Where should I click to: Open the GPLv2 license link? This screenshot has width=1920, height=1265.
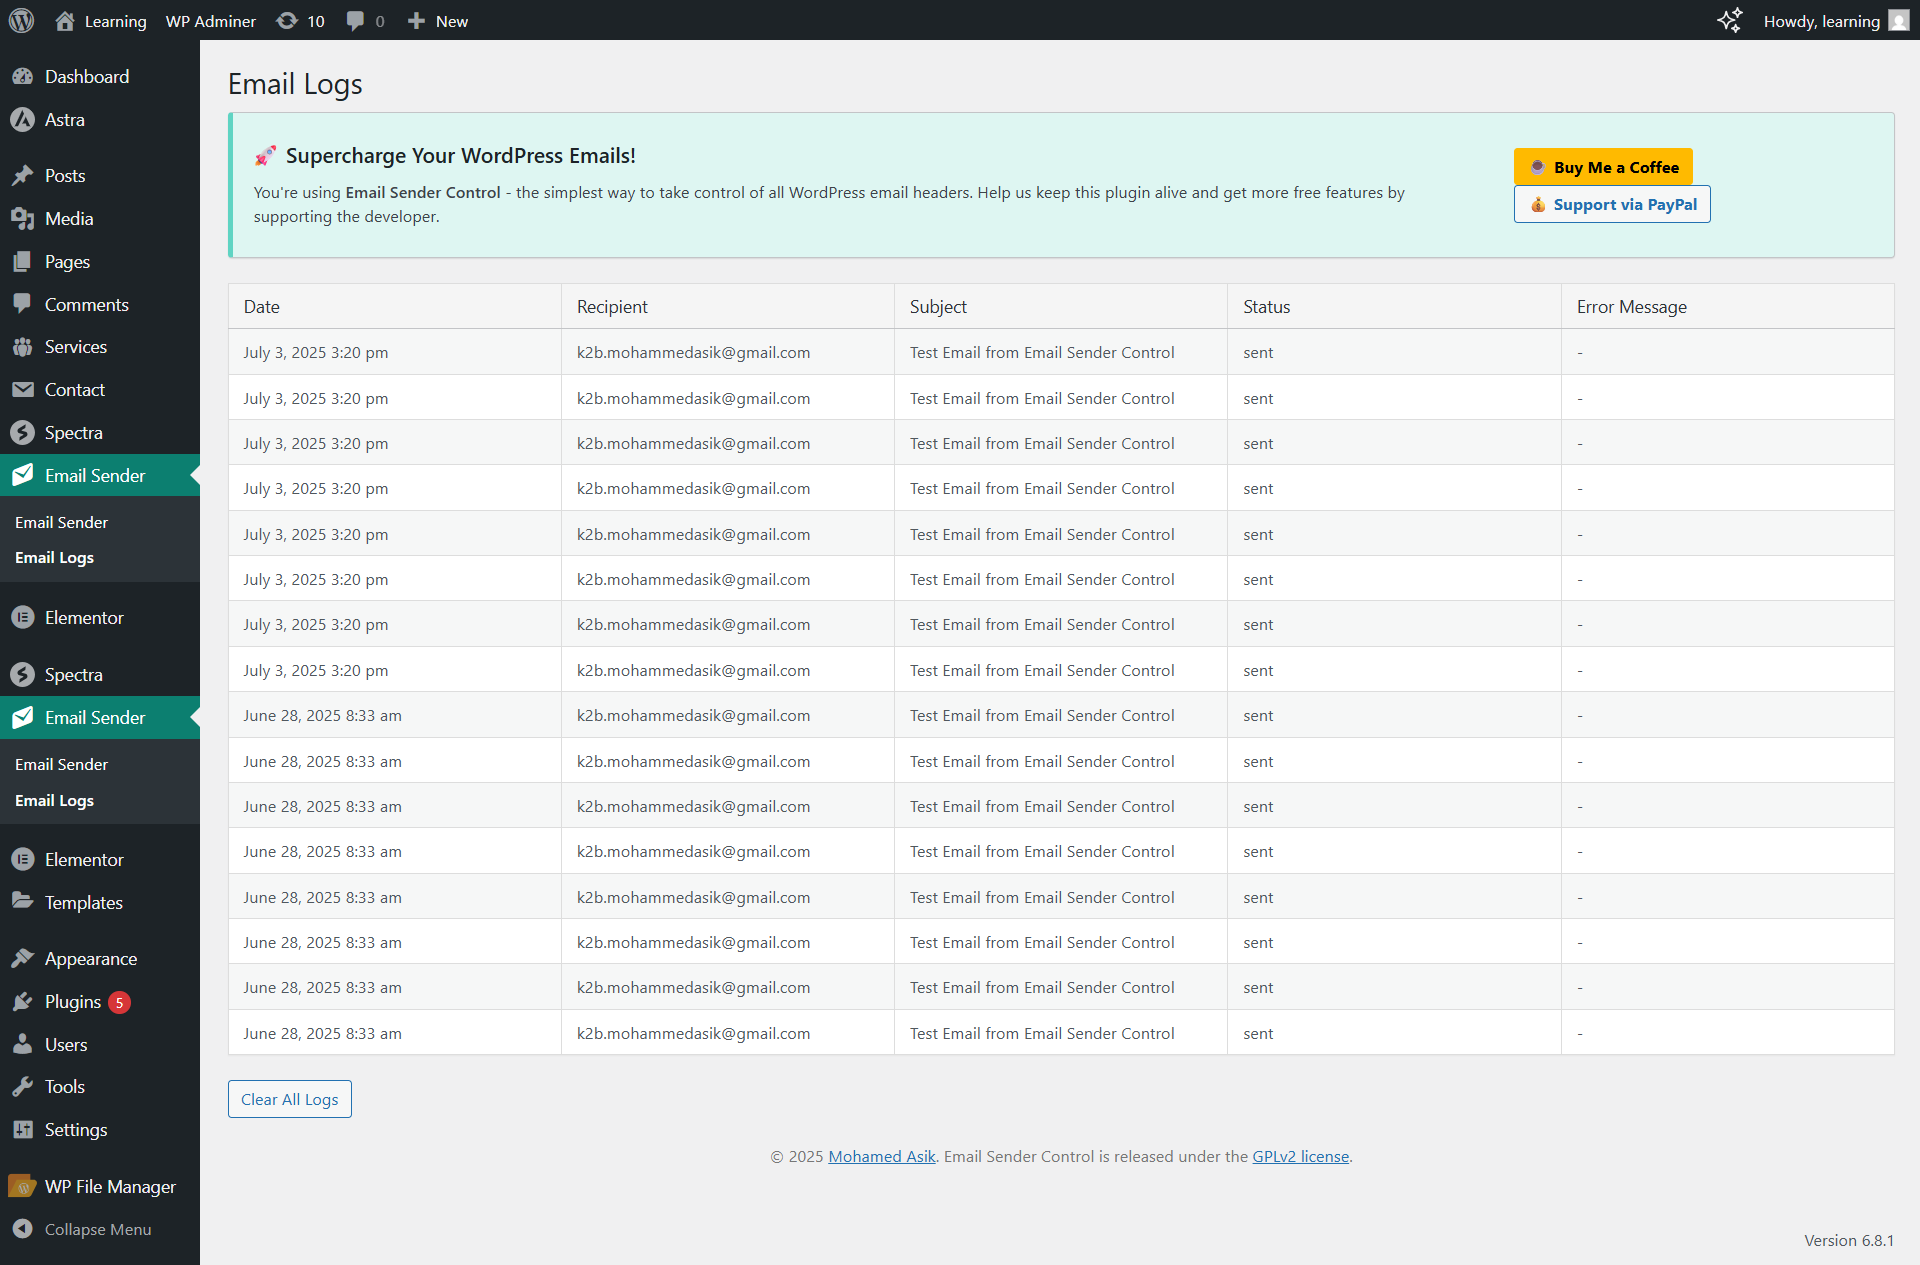coord(1300,1156)
